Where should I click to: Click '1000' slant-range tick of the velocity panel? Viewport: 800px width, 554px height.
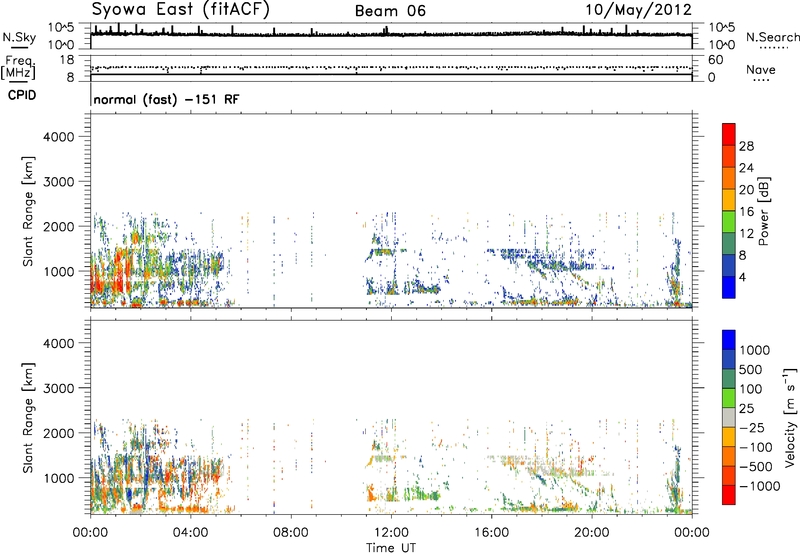pos(58,478)
